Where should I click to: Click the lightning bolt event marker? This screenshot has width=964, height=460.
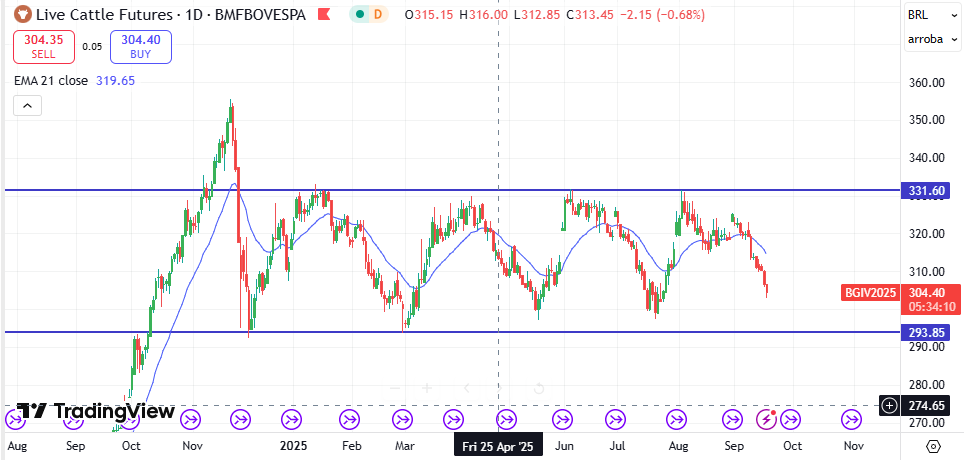click(x=766, y=421)
